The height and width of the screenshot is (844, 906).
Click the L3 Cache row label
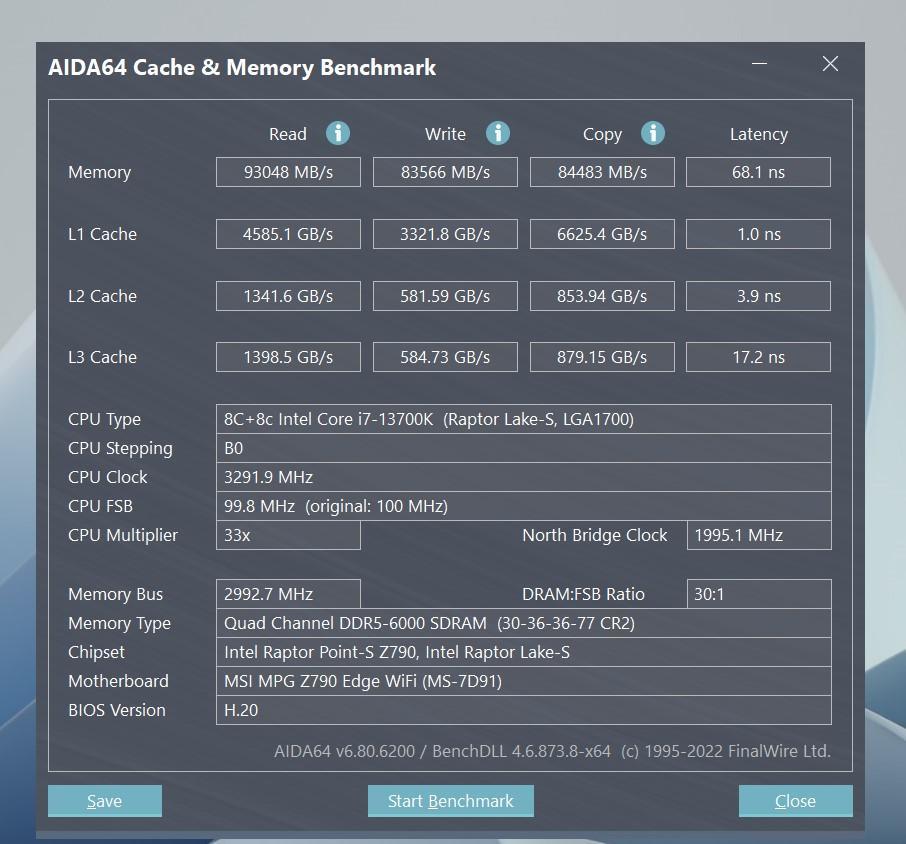click(102, 357)
